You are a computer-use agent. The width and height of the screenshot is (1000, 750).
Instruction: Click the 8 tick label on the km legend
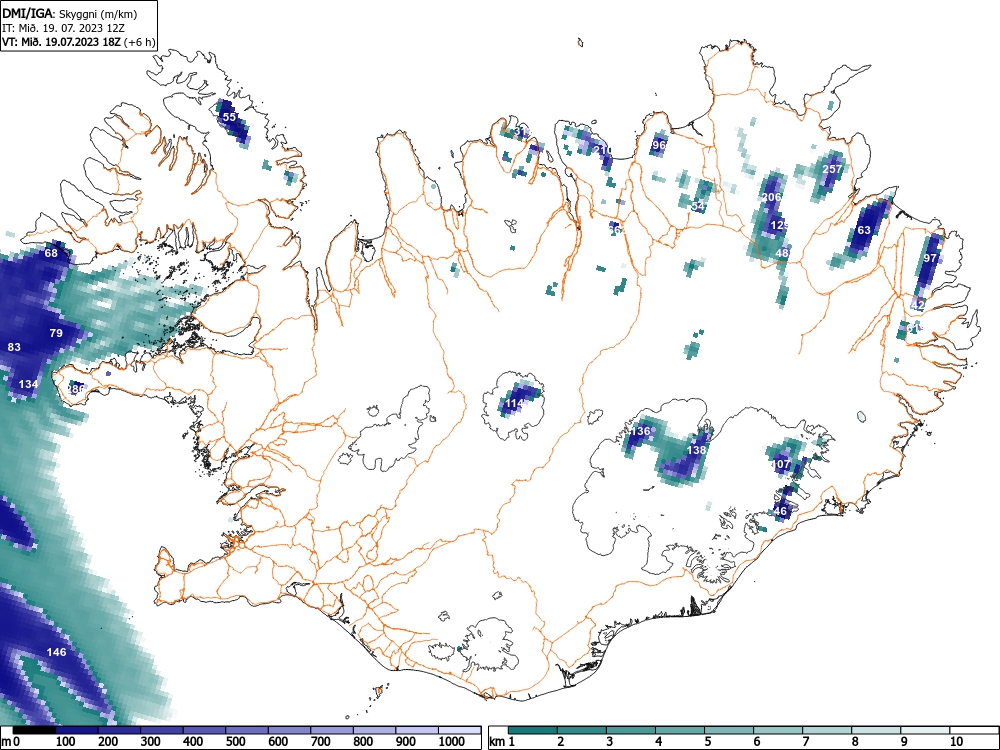[855, 742]
